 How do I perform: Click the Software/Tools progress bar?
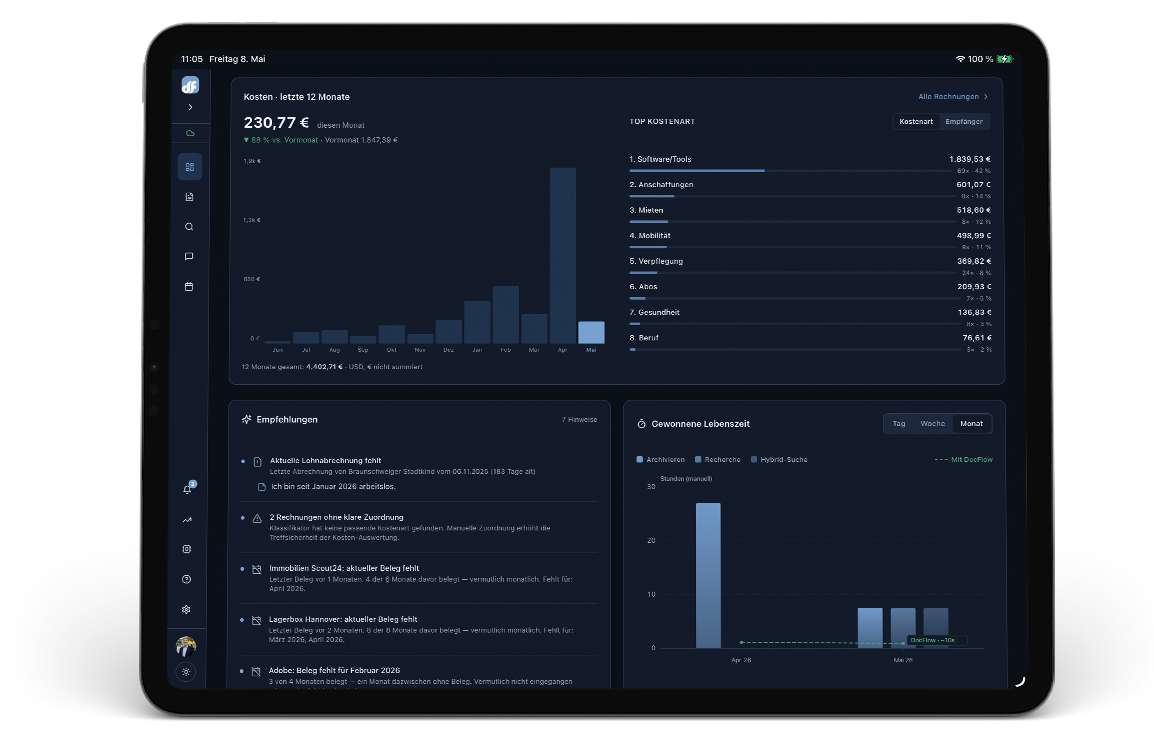[x=790, y=171]
